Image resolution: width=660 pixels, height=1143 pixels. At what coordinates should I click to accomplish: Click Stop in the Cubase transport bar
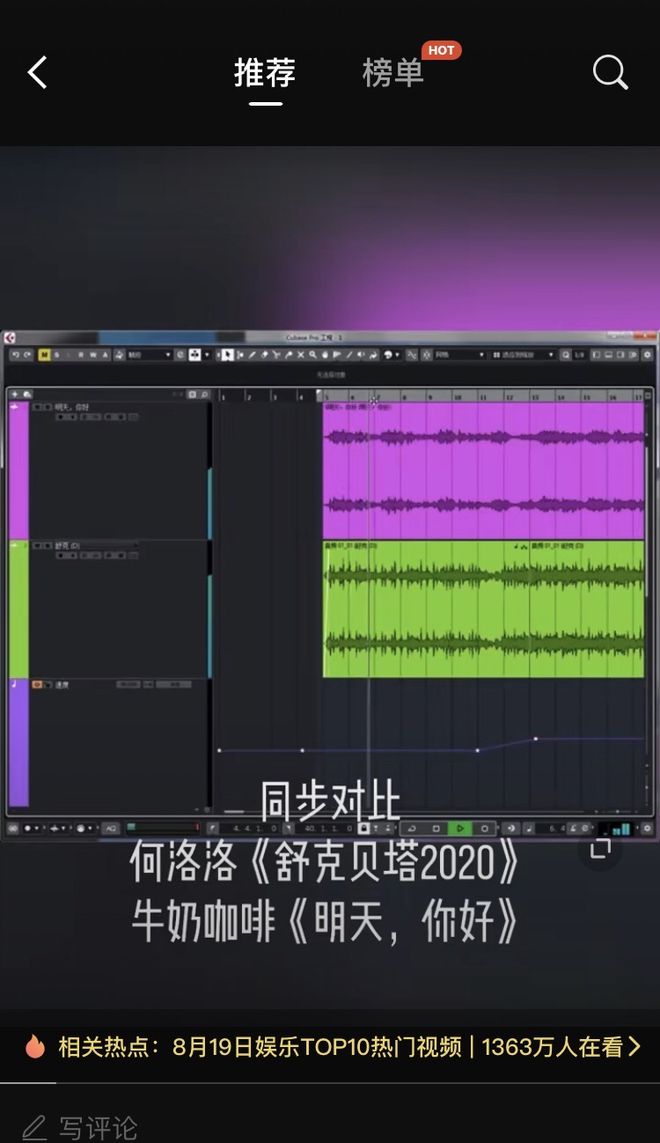436,829
